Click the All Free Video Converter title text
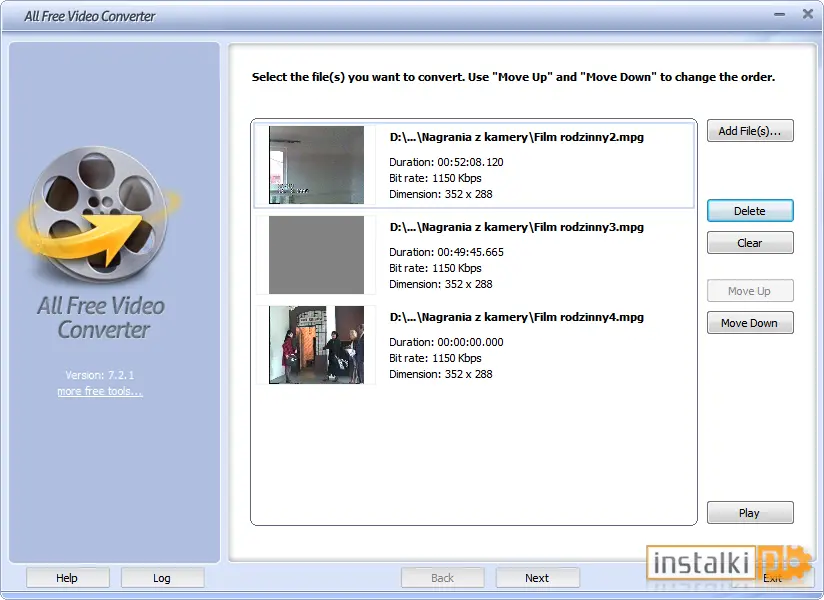 click(90, 16)
